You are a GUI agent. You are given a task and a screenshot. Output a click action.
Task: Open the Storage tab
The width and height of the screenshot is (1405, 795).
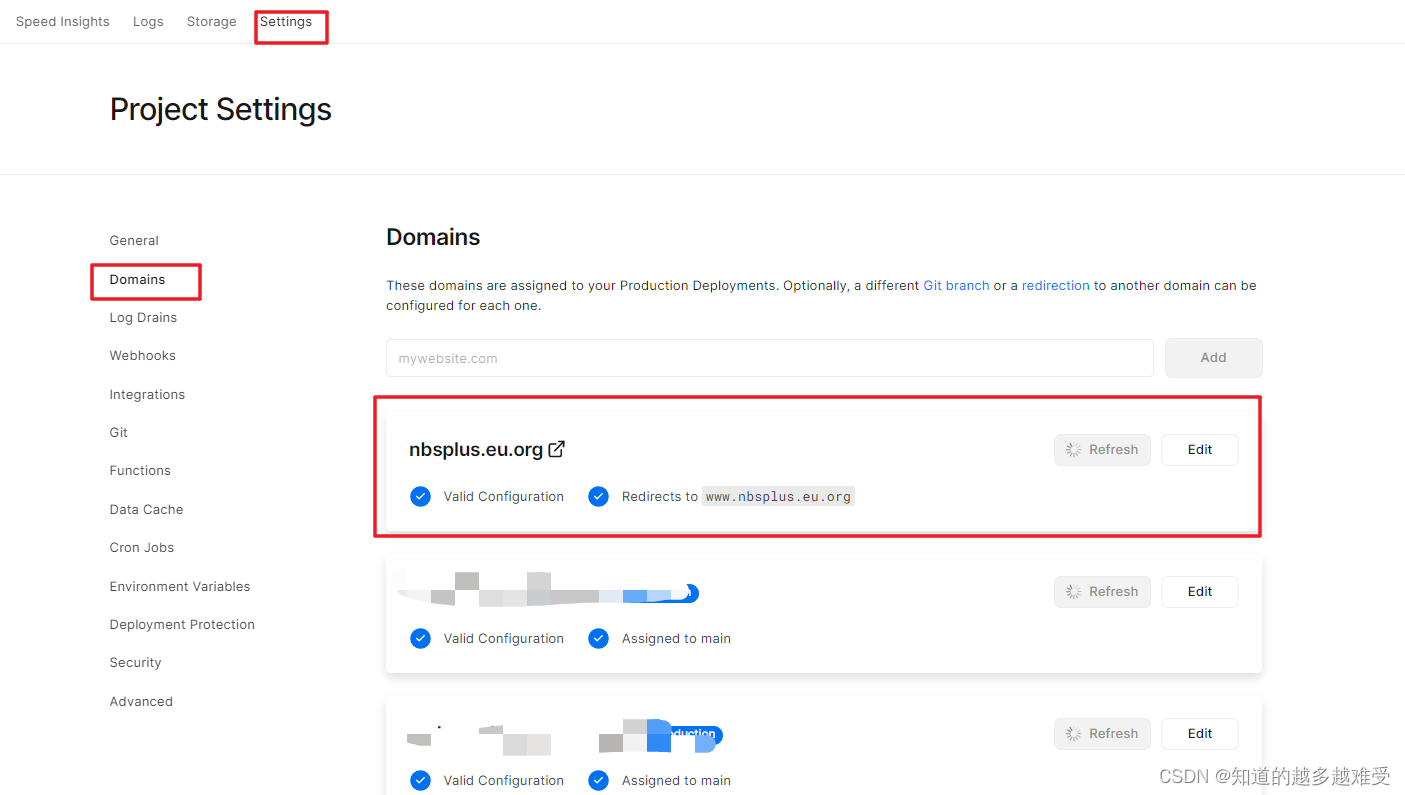tap(211, 21)
